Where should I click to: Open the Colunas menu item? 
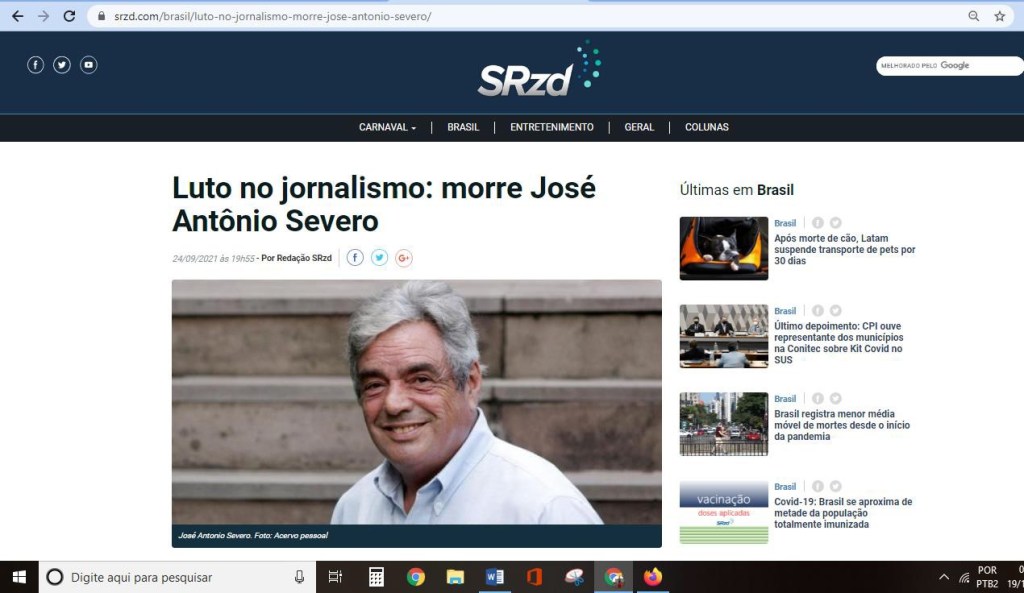(706, 127)
